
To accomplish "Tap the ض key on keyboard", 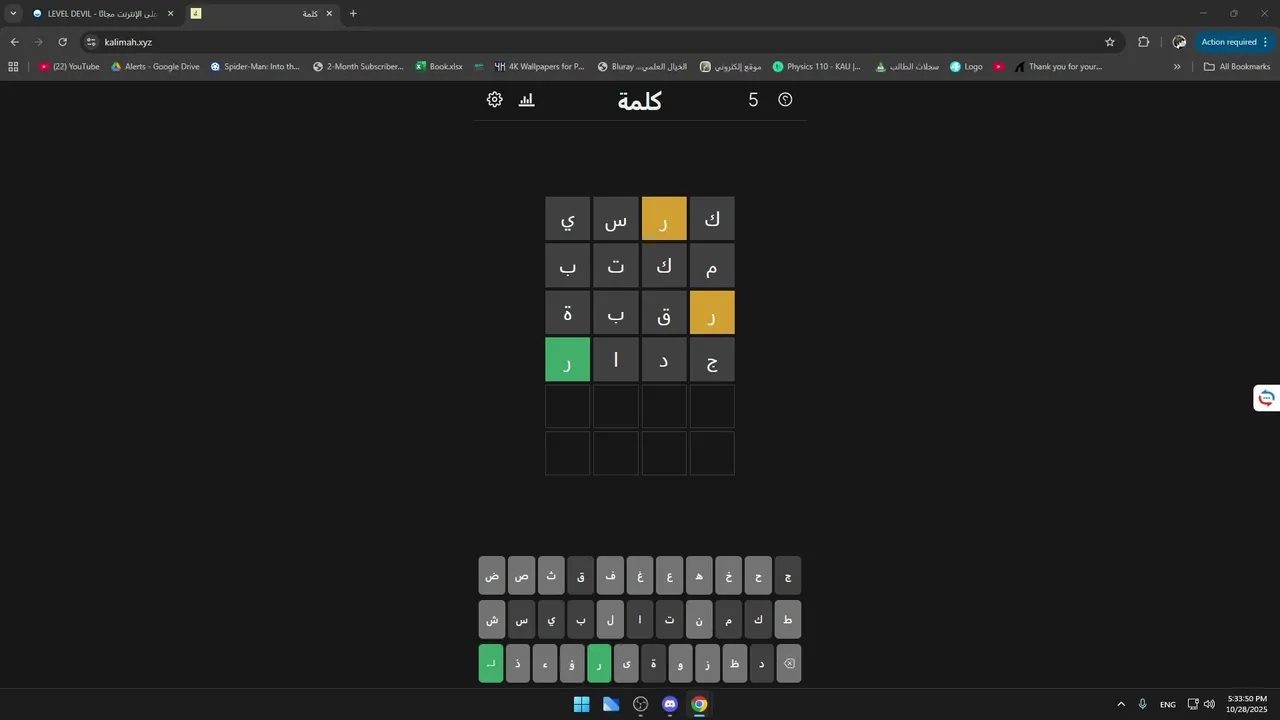I will click(x=492, y=576).
